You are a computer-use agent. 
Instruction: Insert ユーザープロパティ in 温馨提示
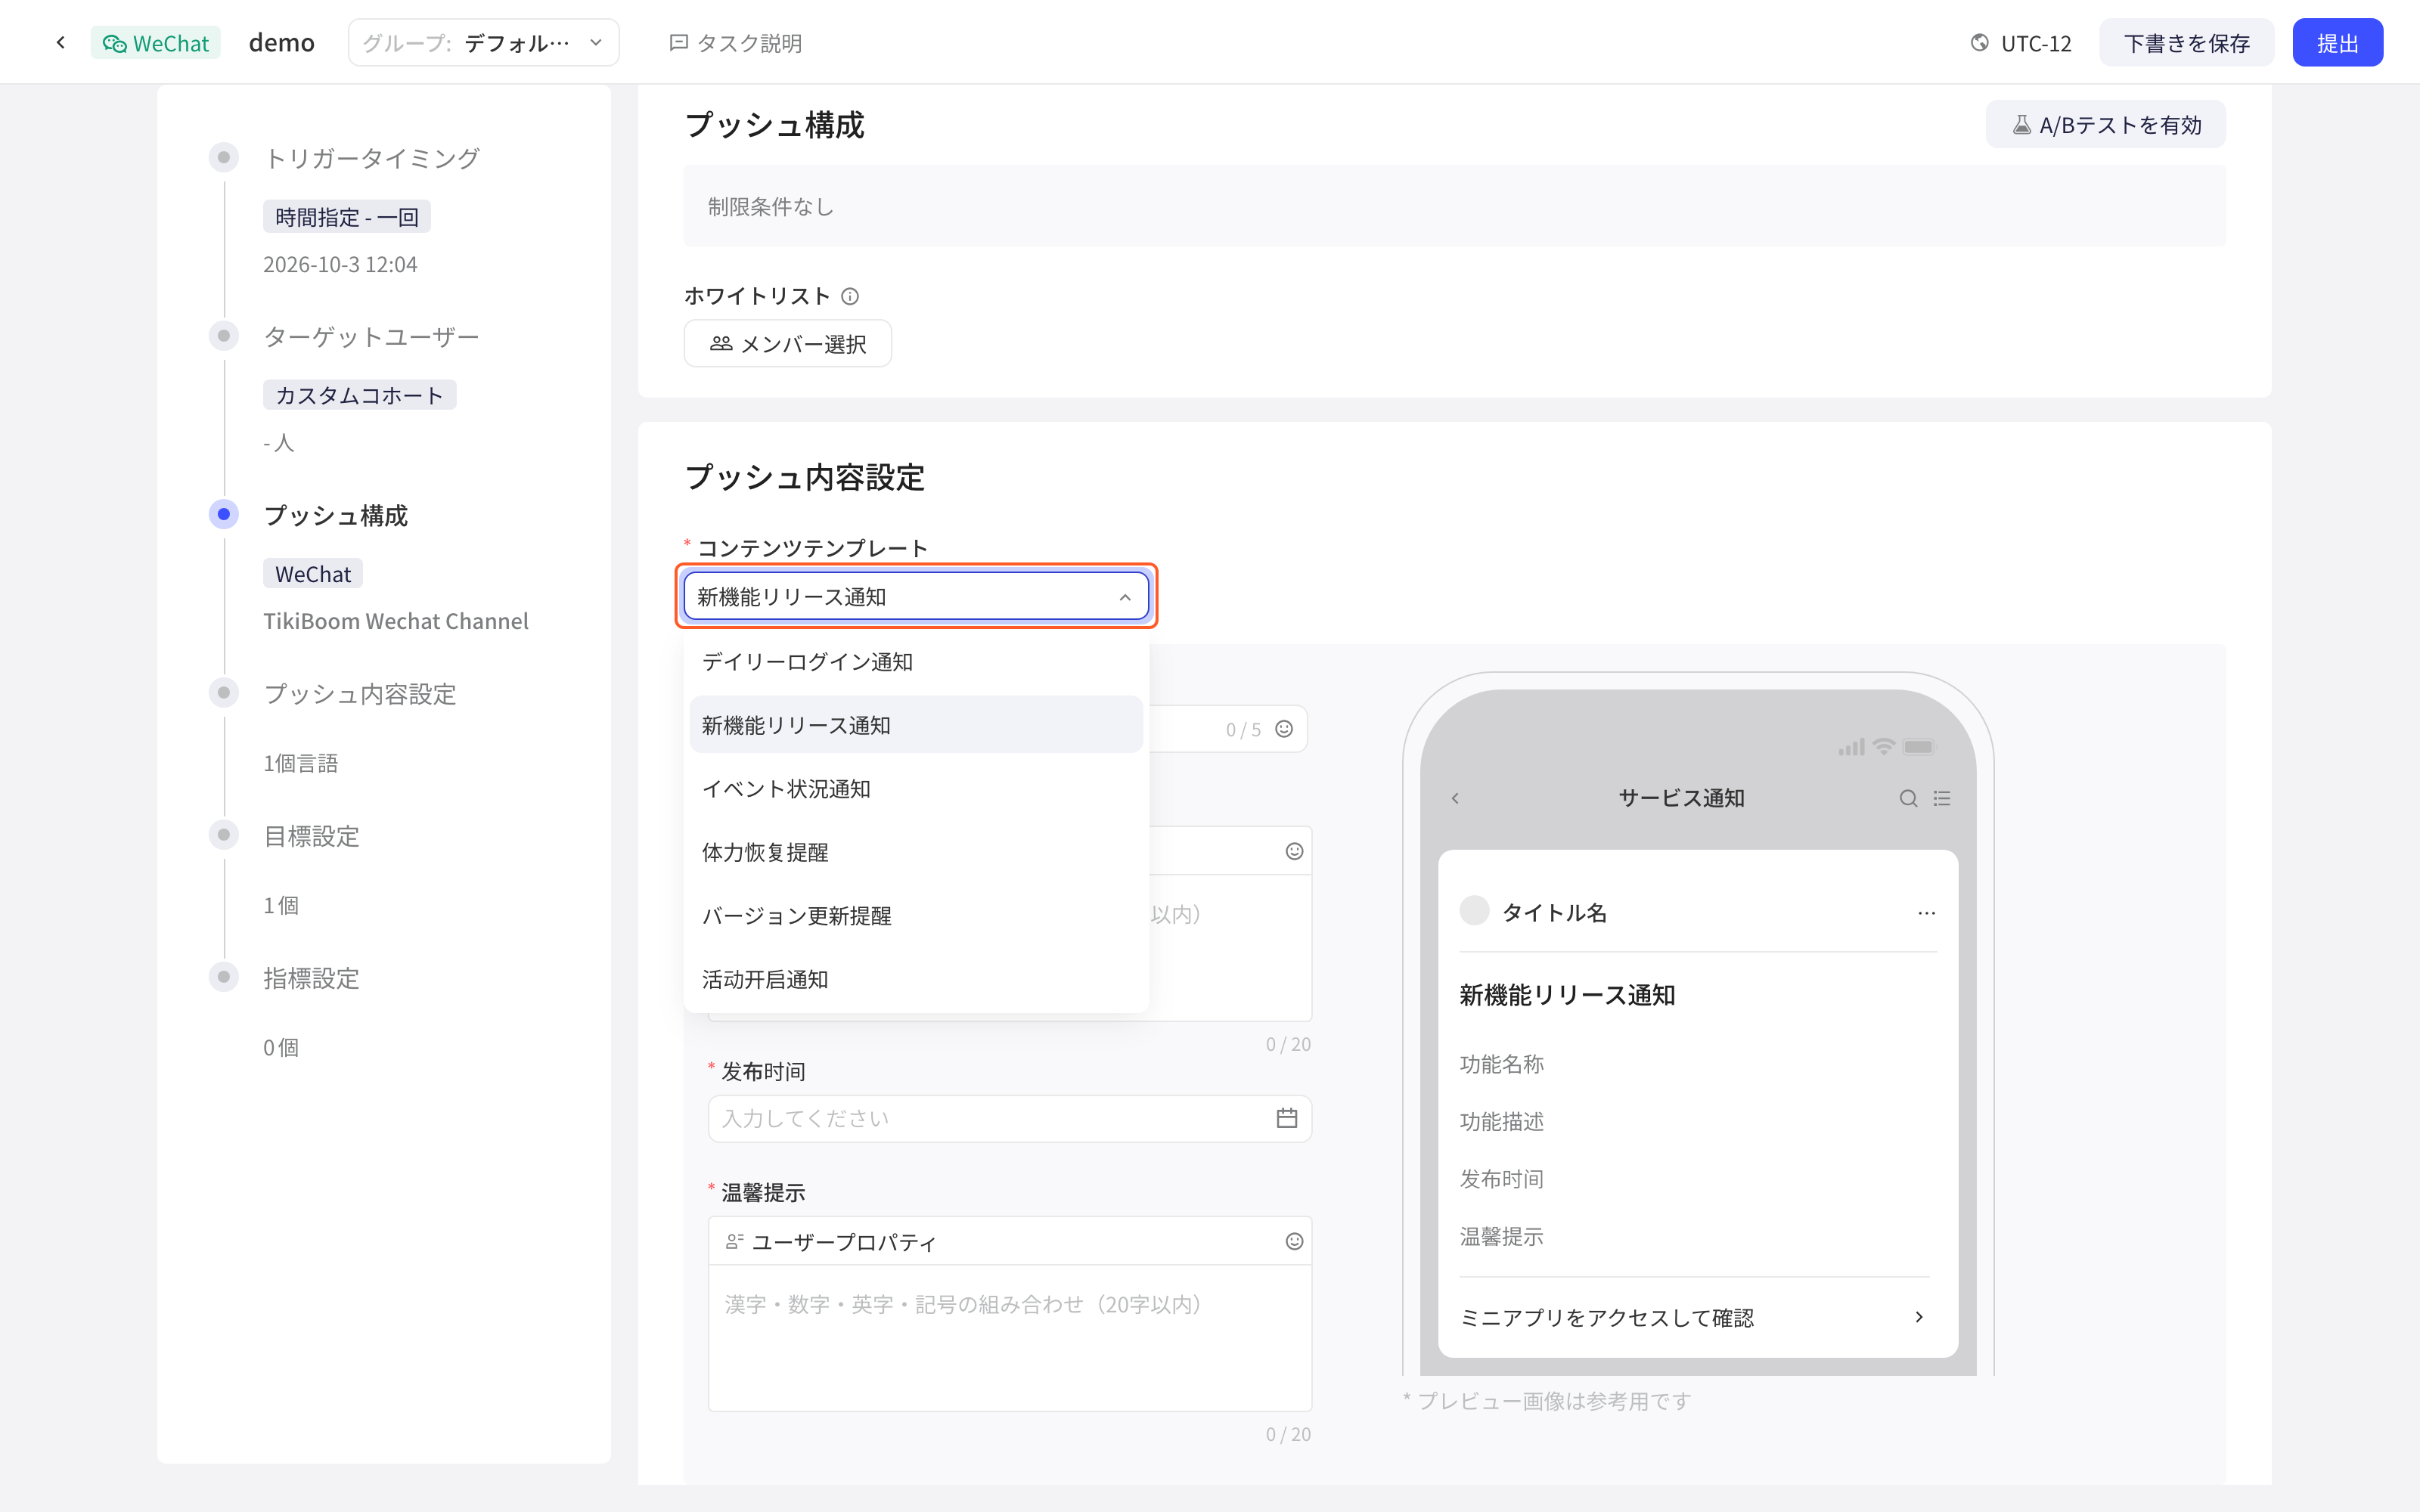click(x=831, y=1242)
